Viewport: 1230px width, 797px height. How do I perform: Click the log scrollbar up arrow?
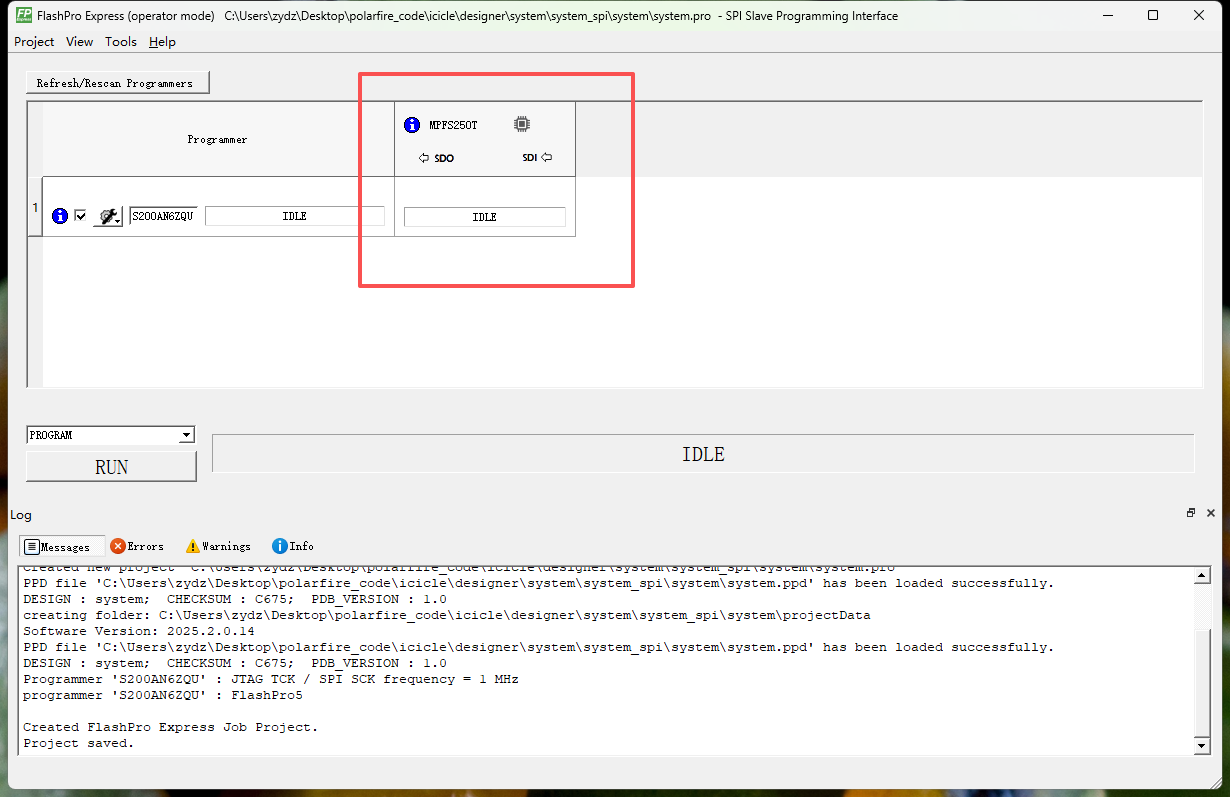tap(1202, 574)
